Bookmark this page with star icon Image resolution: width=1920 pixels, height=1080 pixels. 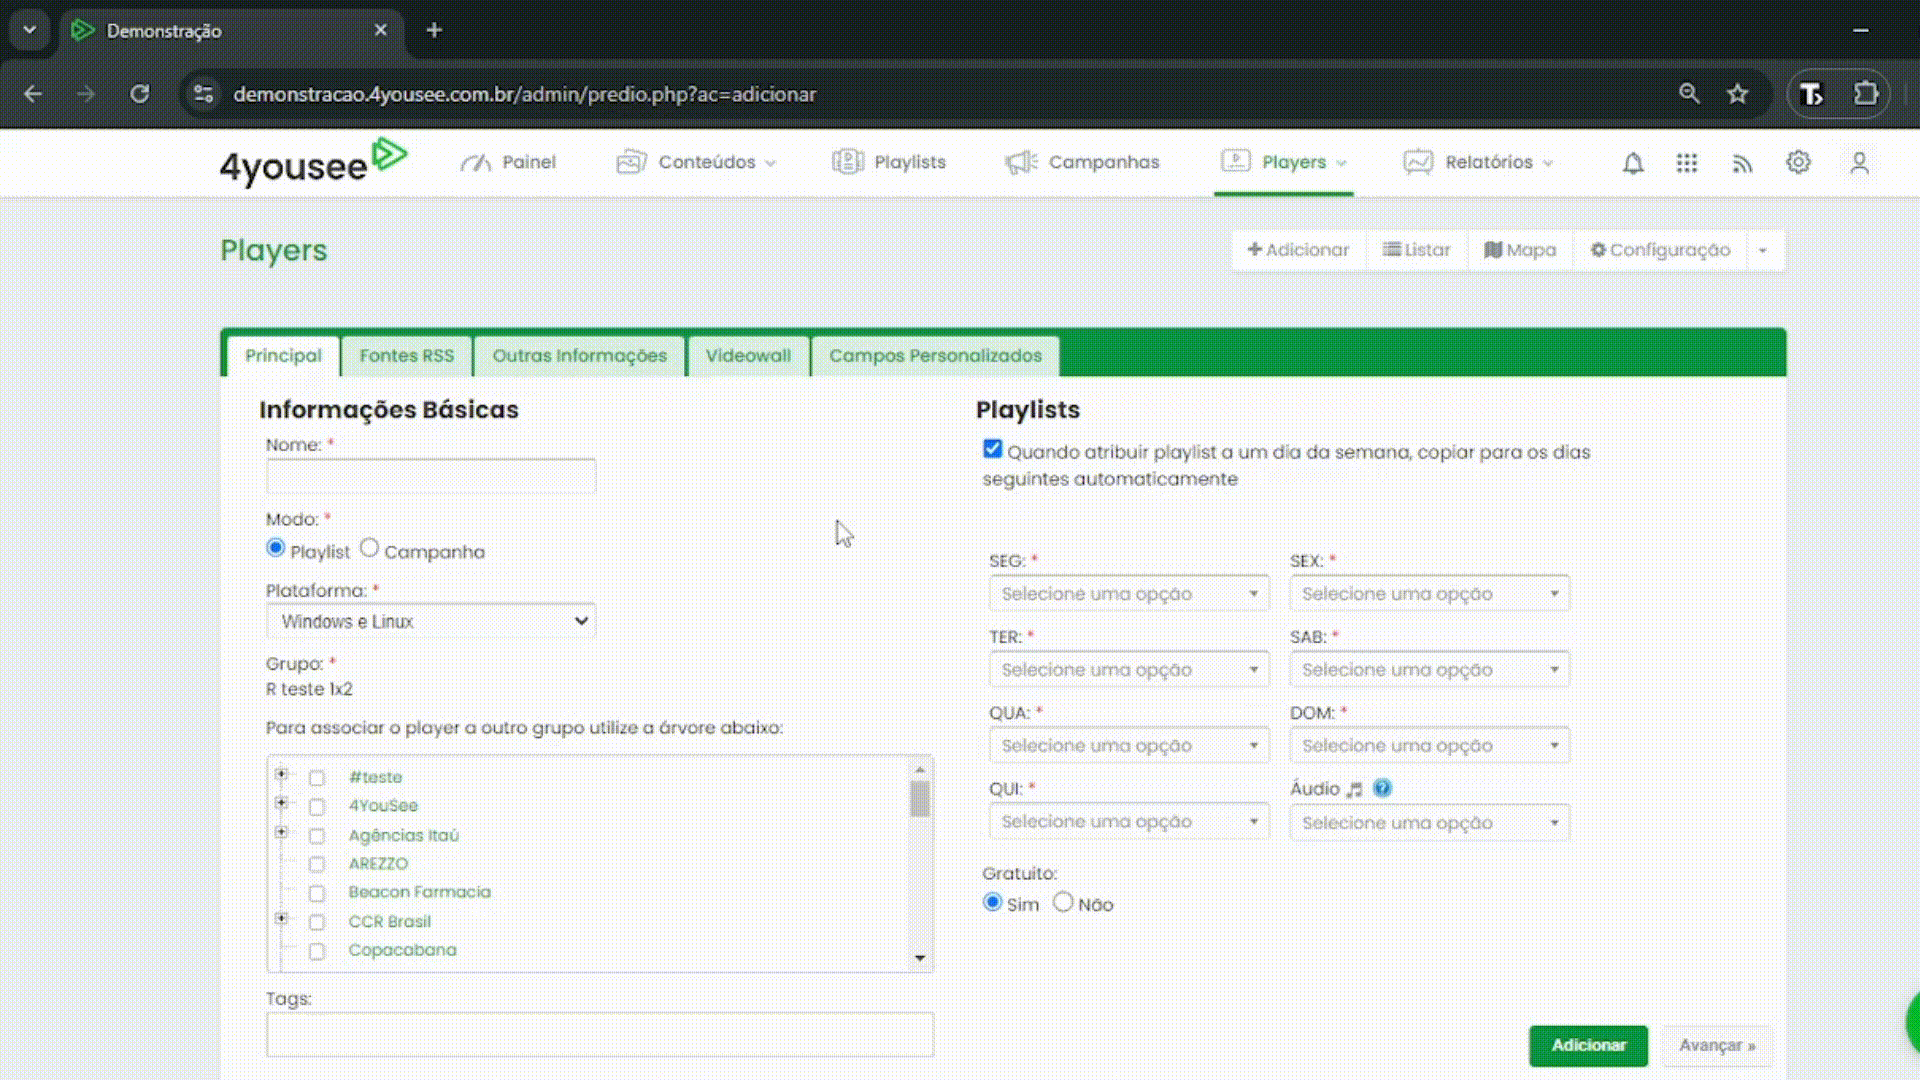1738,94
